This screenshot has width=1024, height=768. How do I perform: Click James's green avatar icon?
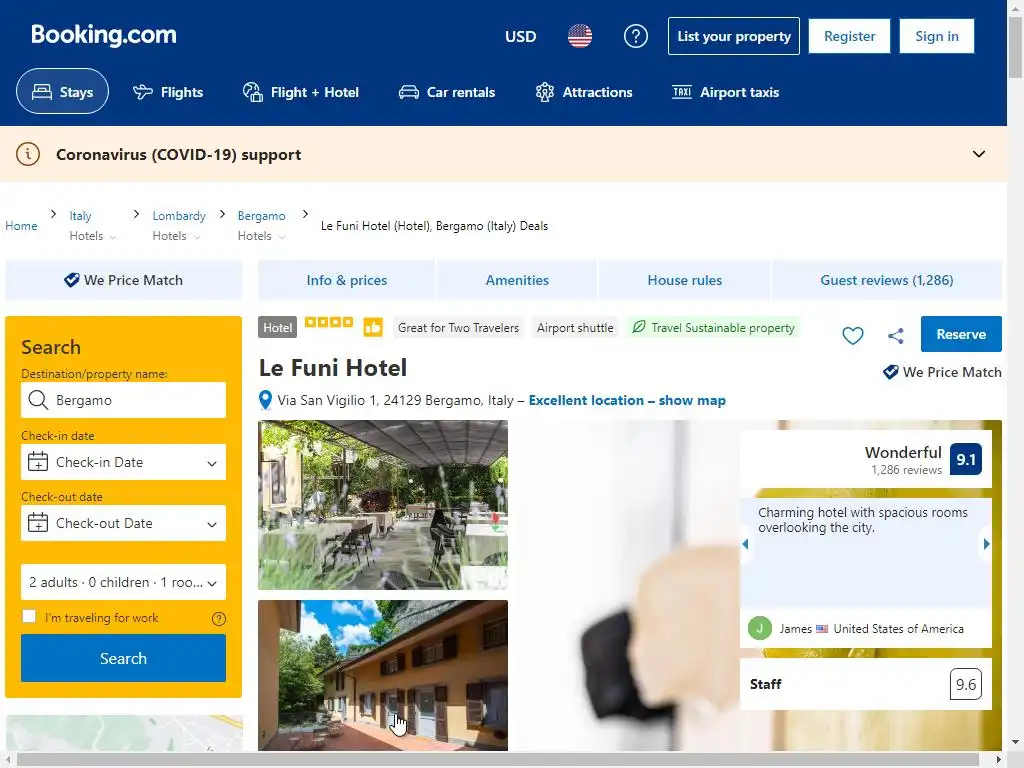click(760, 628)
